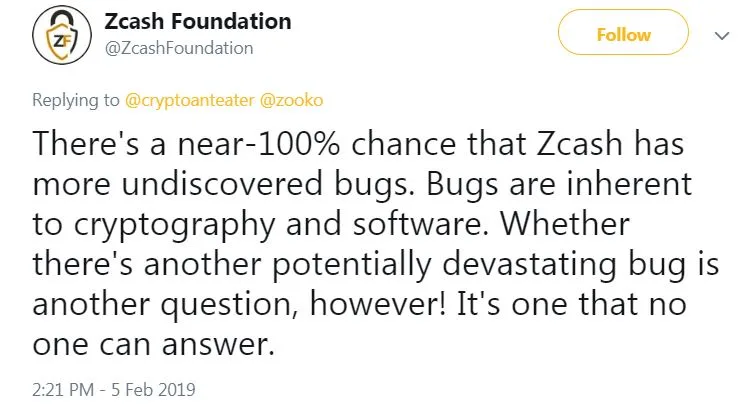Click the @ZcashFoundation handle
754x410 pixels.
(x=178, y=48)
